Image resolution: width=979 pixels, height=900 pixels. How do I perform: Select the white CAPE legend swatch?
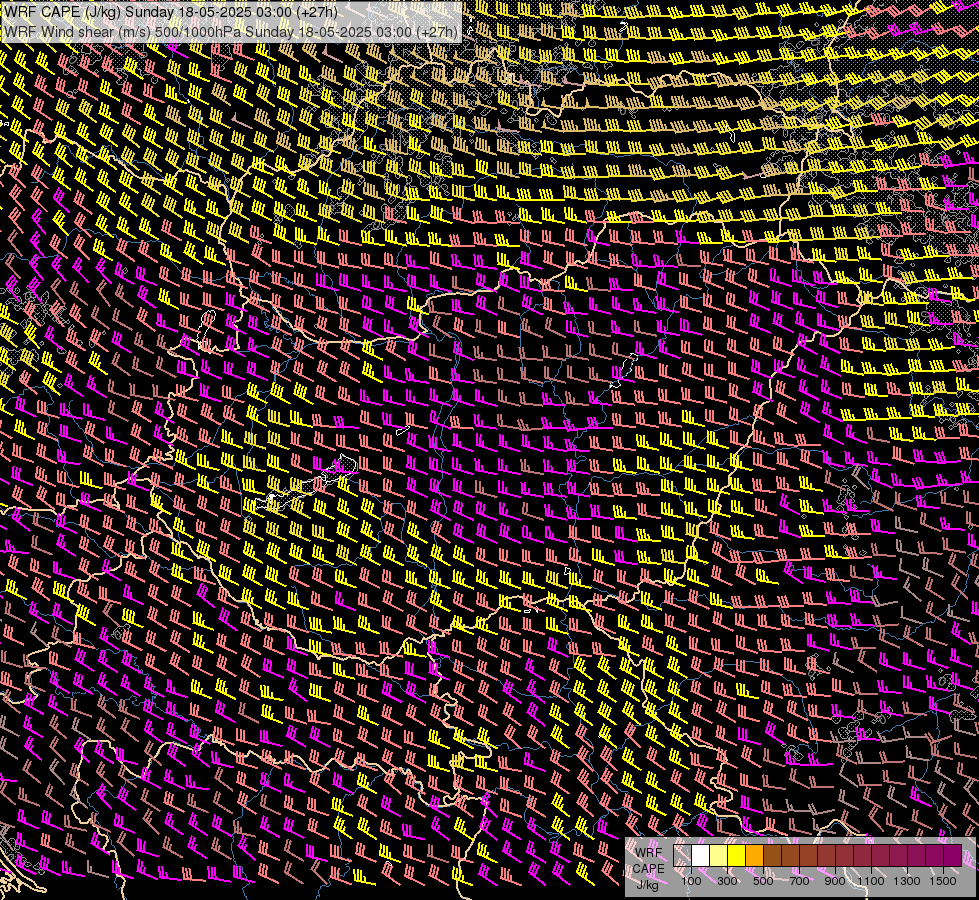(x=701, y=855)
